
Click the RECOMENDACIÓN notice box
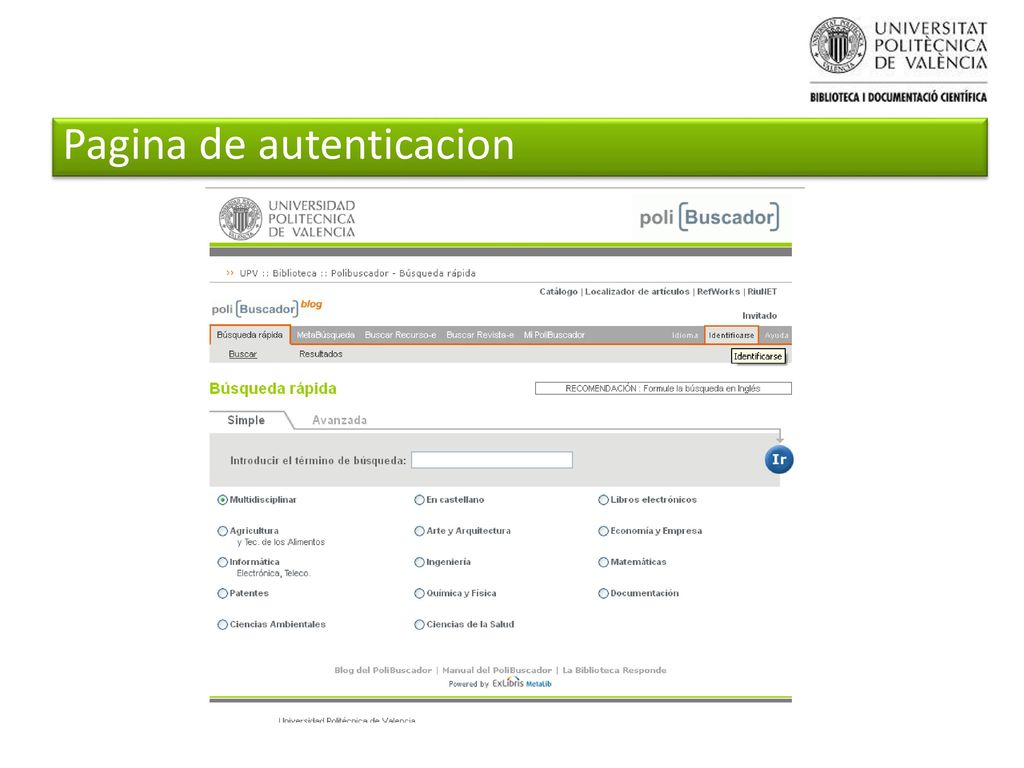[x=663, y=389]
